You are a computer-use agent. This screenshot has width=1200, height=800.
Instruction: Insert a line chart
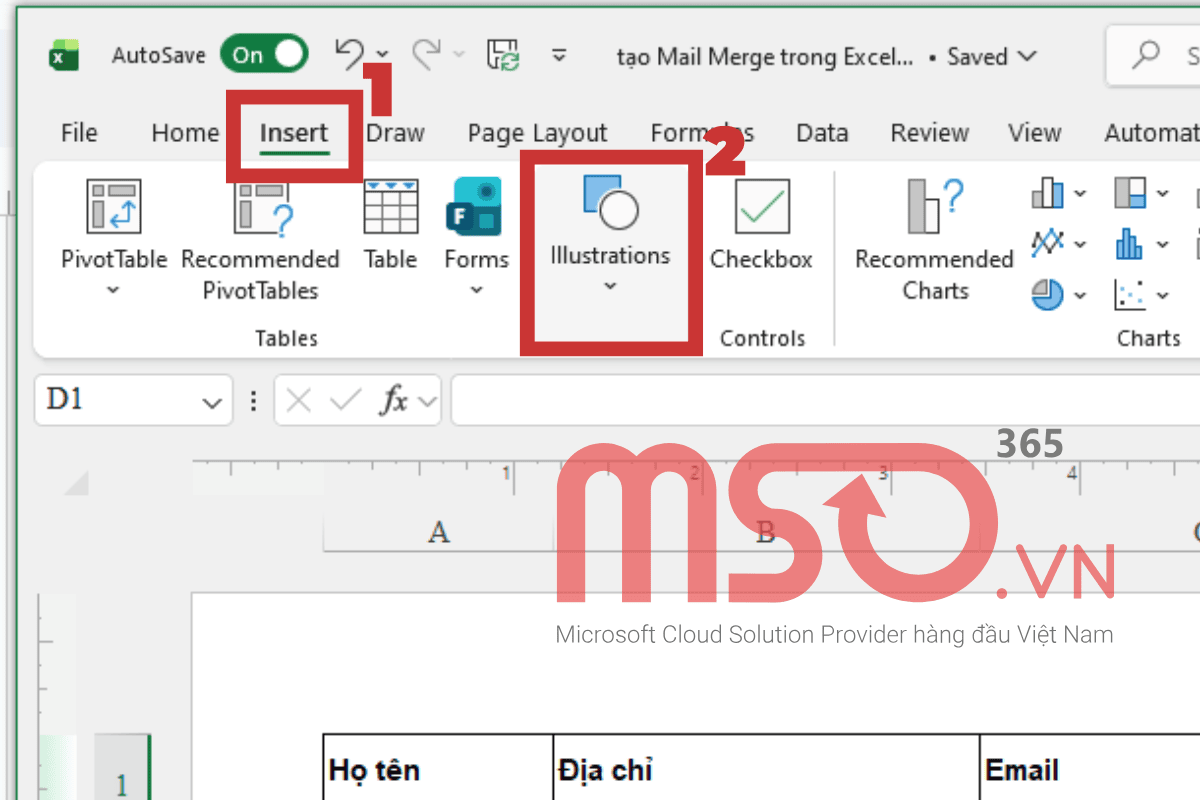pos(1047,243)
